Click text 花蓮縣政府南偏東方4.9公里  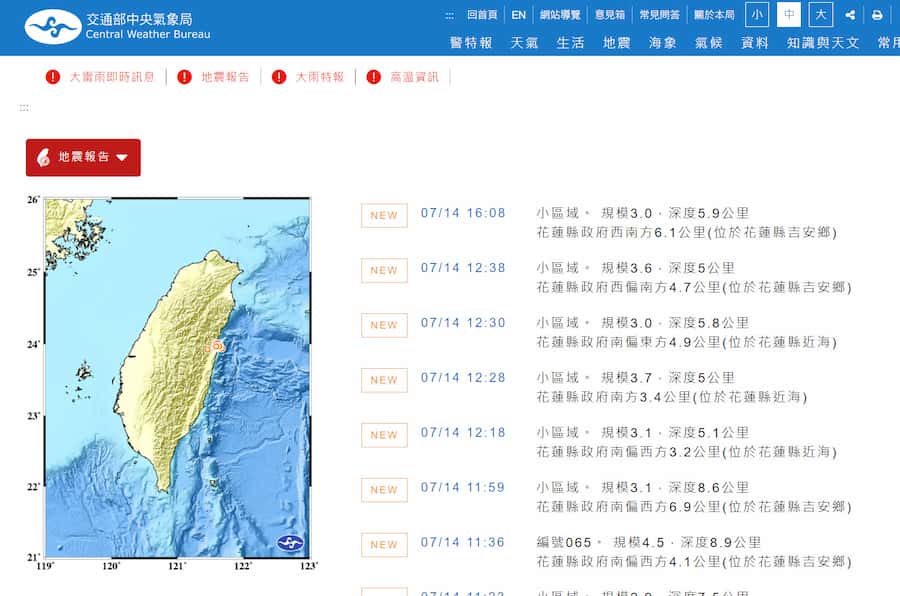tap(629, 342)
